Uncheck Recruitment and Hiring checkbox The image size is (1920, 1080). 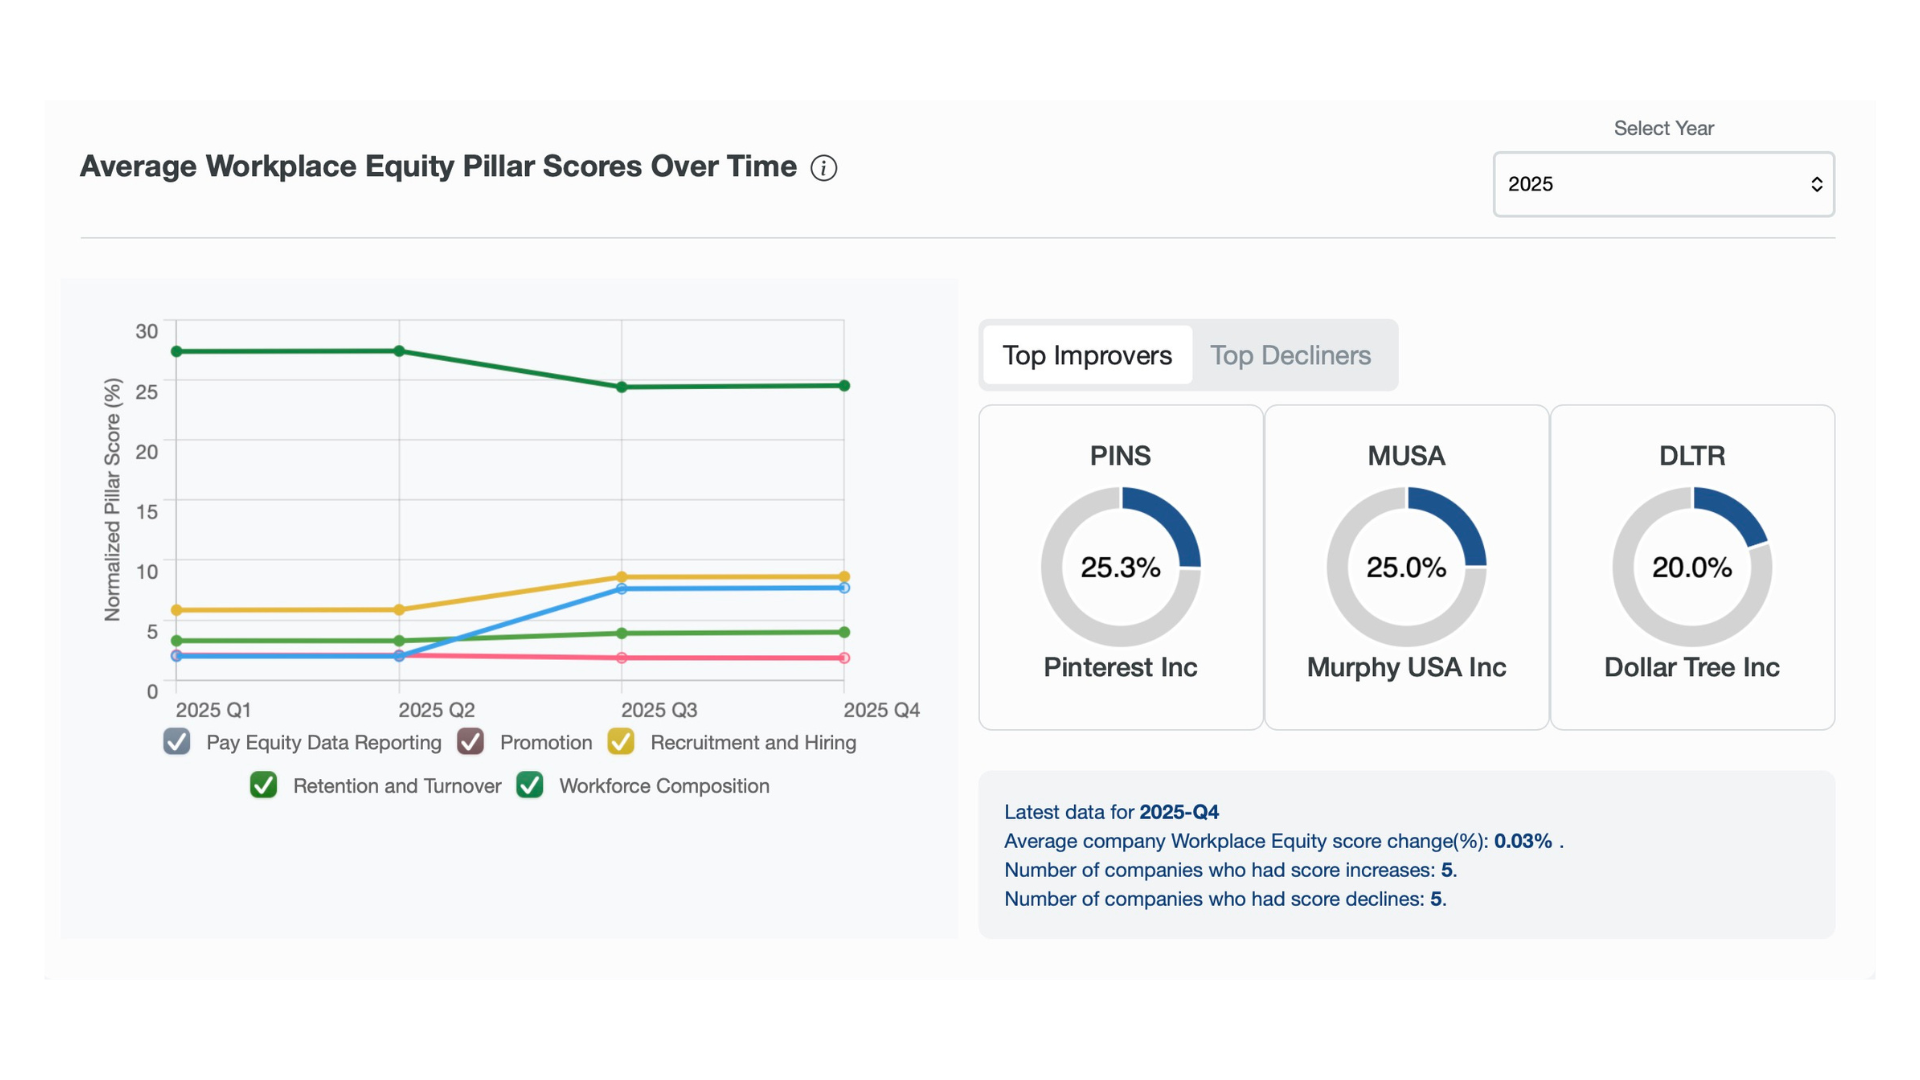tap(621, 742)
